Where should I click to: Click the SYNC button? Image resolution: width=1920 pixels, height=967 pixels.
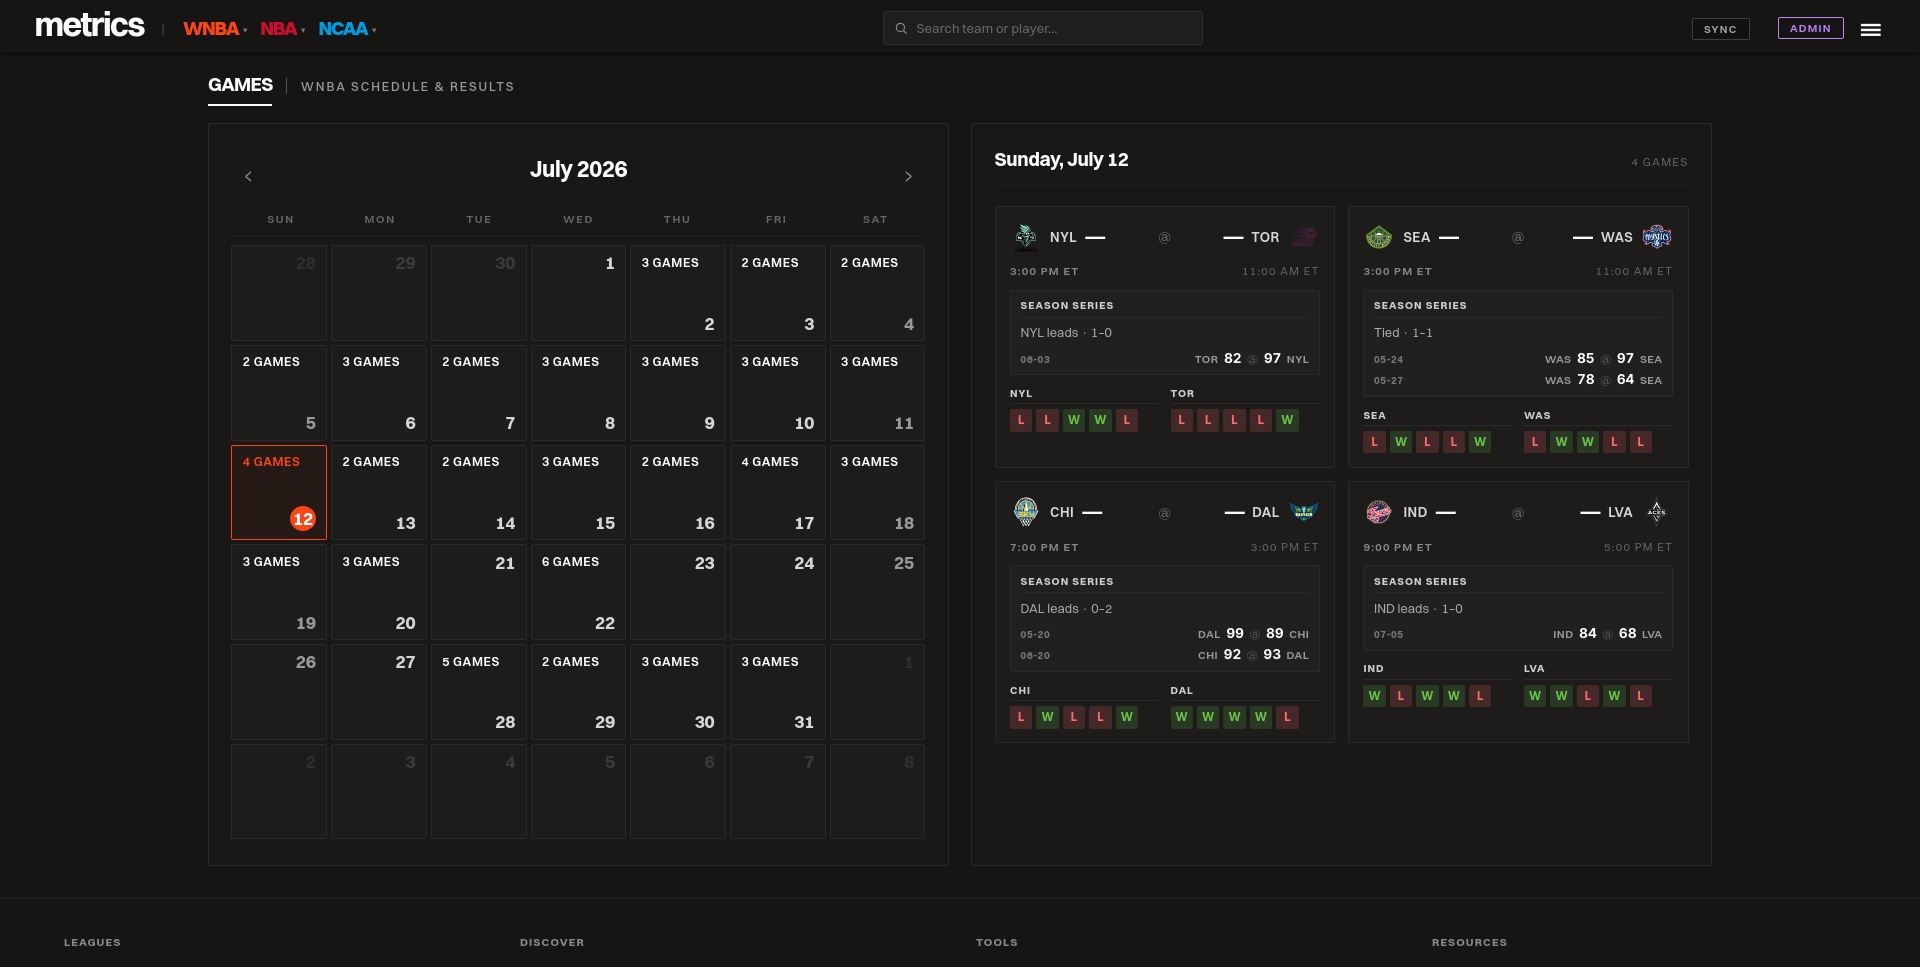[x=1720, y=29]
